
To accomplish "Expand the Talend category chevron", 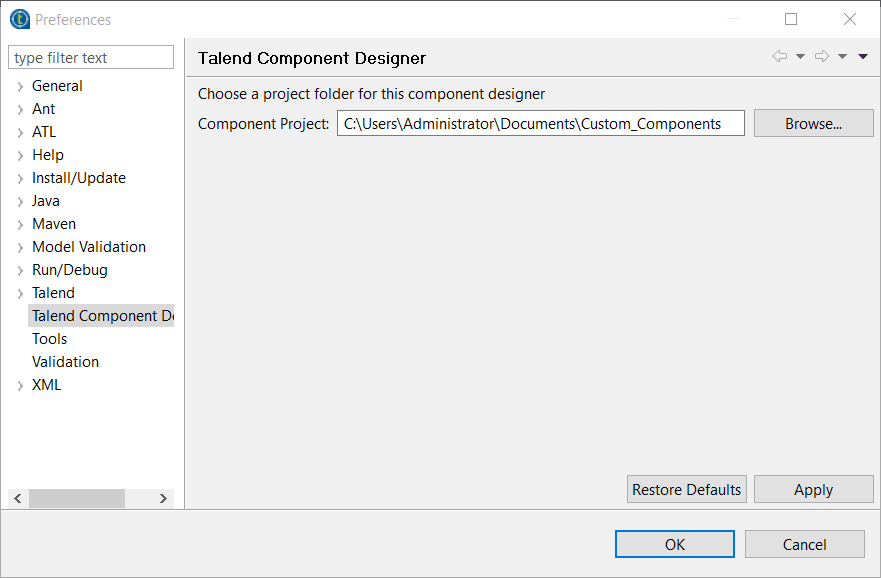I will pos(20,294).
